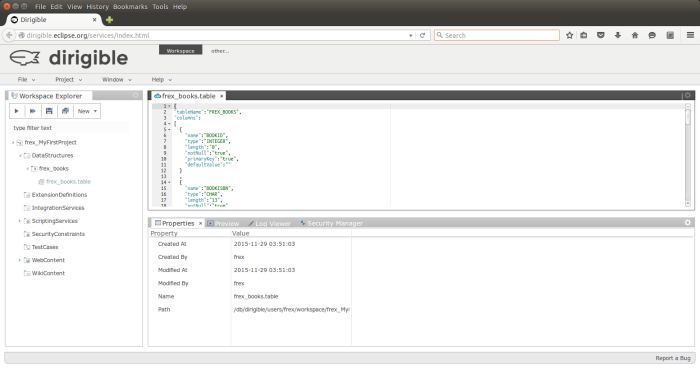Close the Properties tab
The height and width of the screenshot is (370, 700).
click(200, 223)
